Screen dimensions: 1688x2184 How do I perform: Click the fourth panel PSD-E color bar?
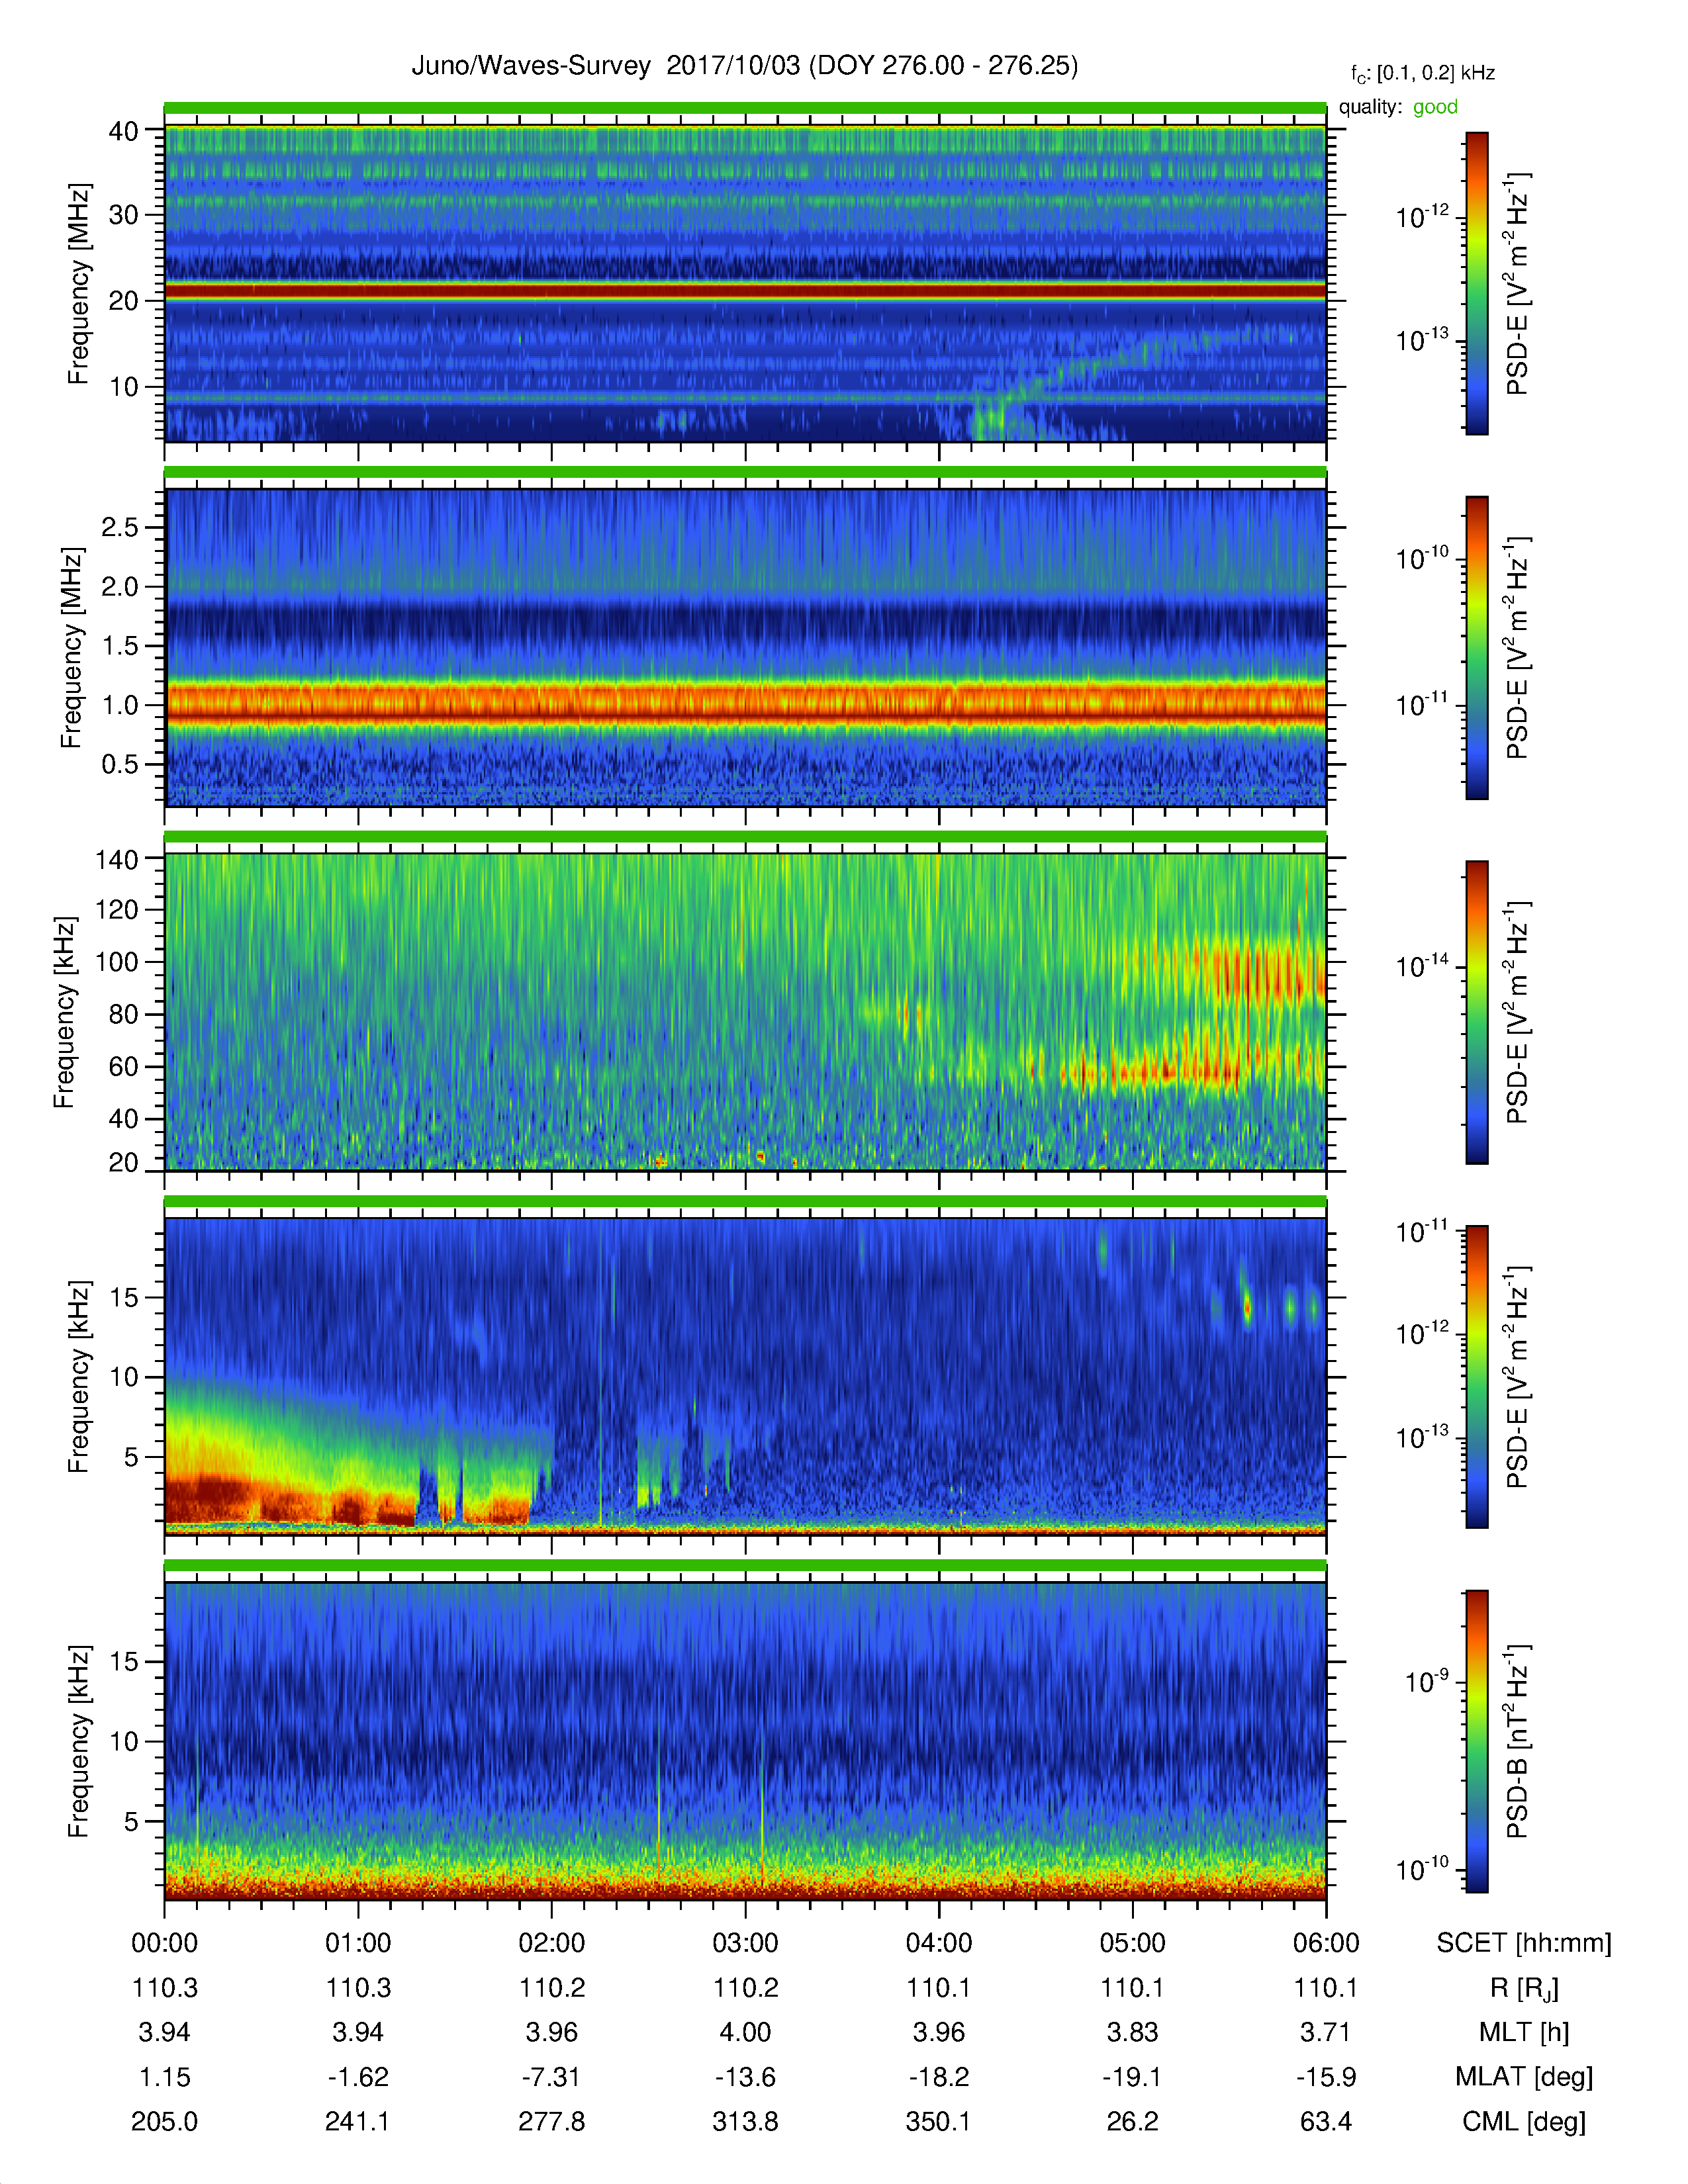pyautogui.click(x=1476, y=1376)
